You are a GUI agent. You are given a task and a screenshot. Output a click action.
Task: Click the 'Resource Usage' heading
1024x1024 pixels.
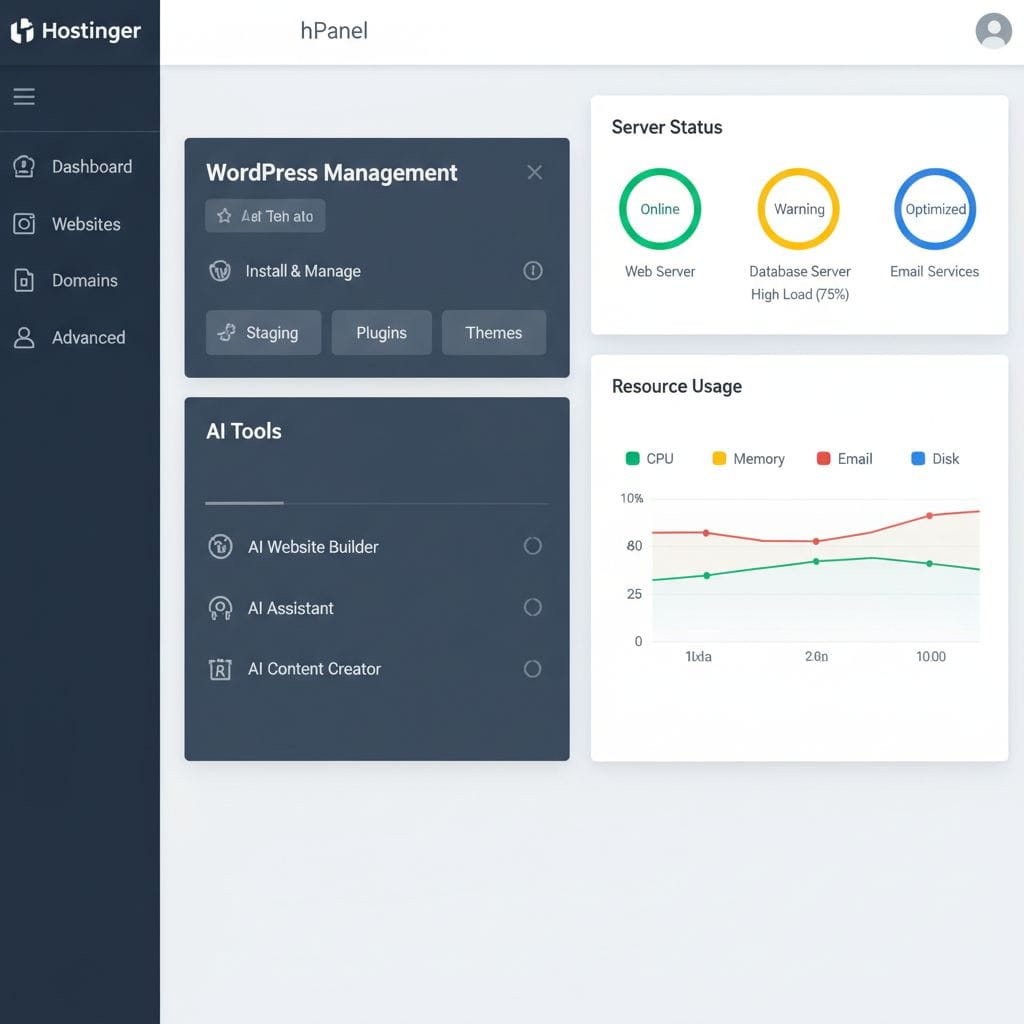coord(677,387)
